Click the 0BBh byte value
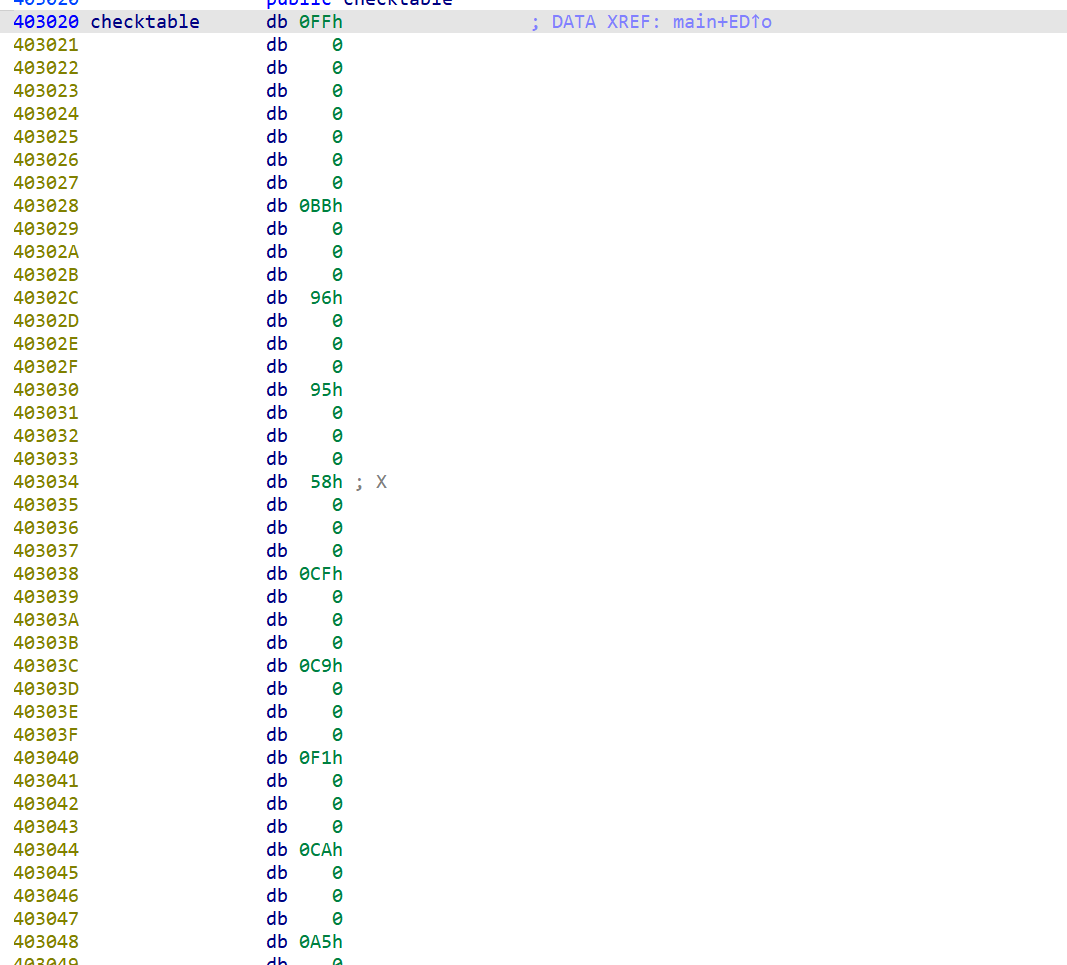The image size is (1067, 965). point(321,206)
